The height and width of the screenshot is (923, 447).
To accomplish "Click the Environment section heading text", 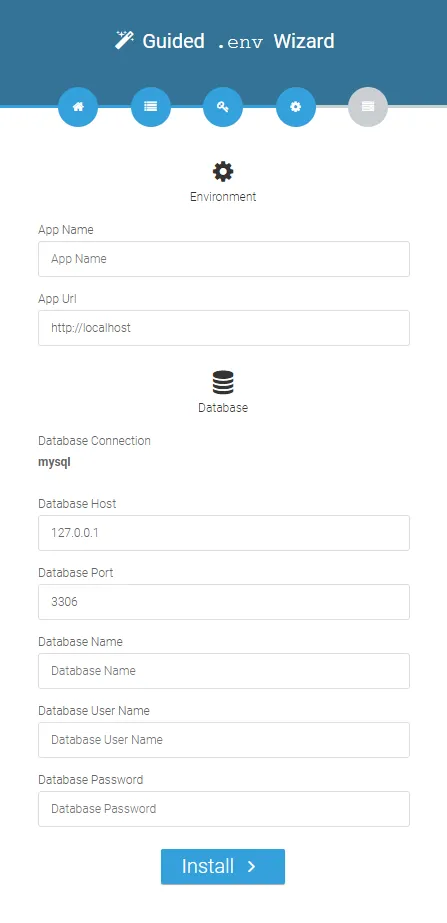I will pos(223,197).
